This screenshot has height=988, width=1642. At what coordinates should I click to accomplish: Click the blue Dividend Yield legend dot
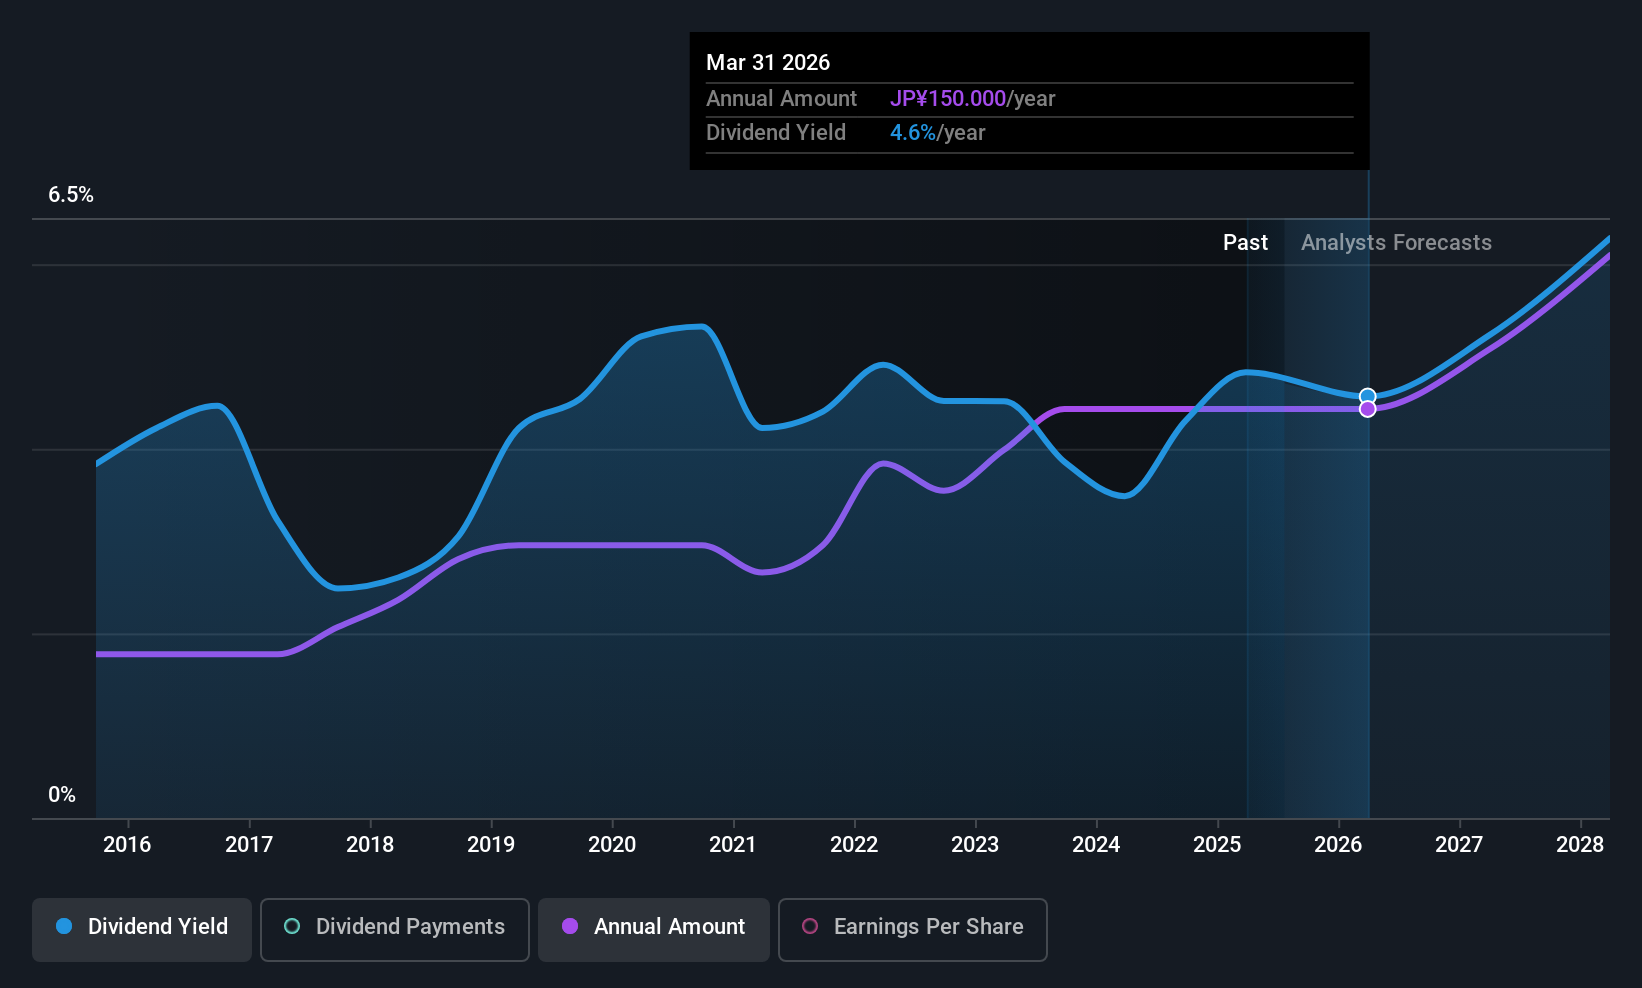[x=64, y=927]
